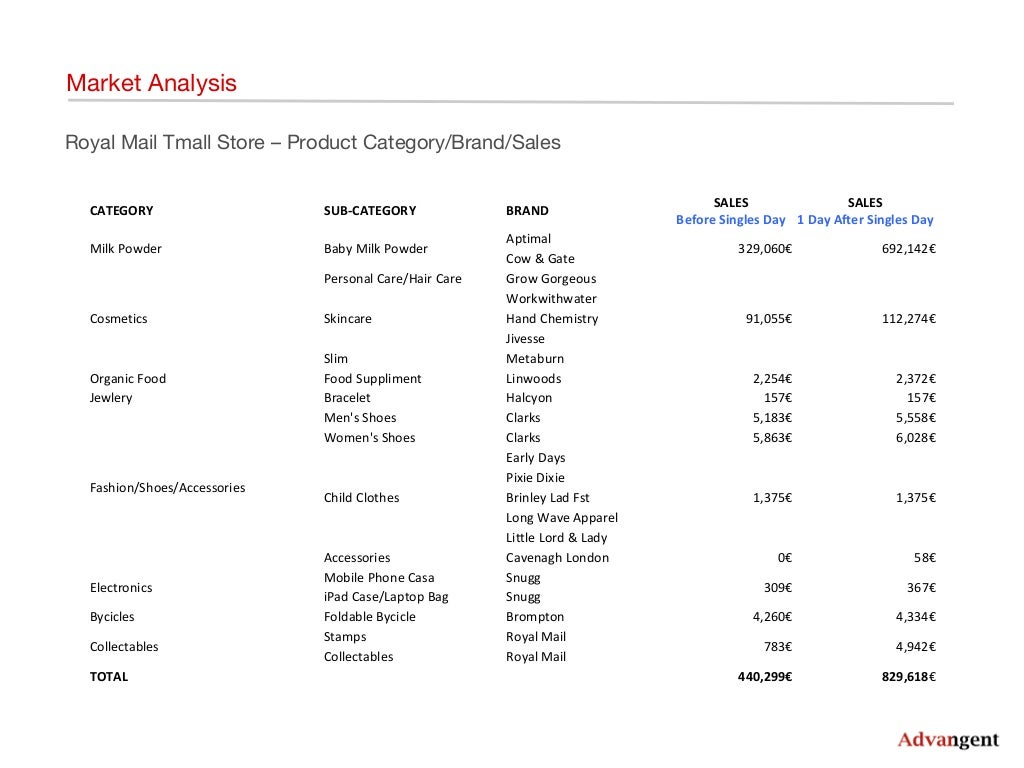
Task: Select the Fashion/Shoes/Accessories category
Action: (x=168, y=488)
